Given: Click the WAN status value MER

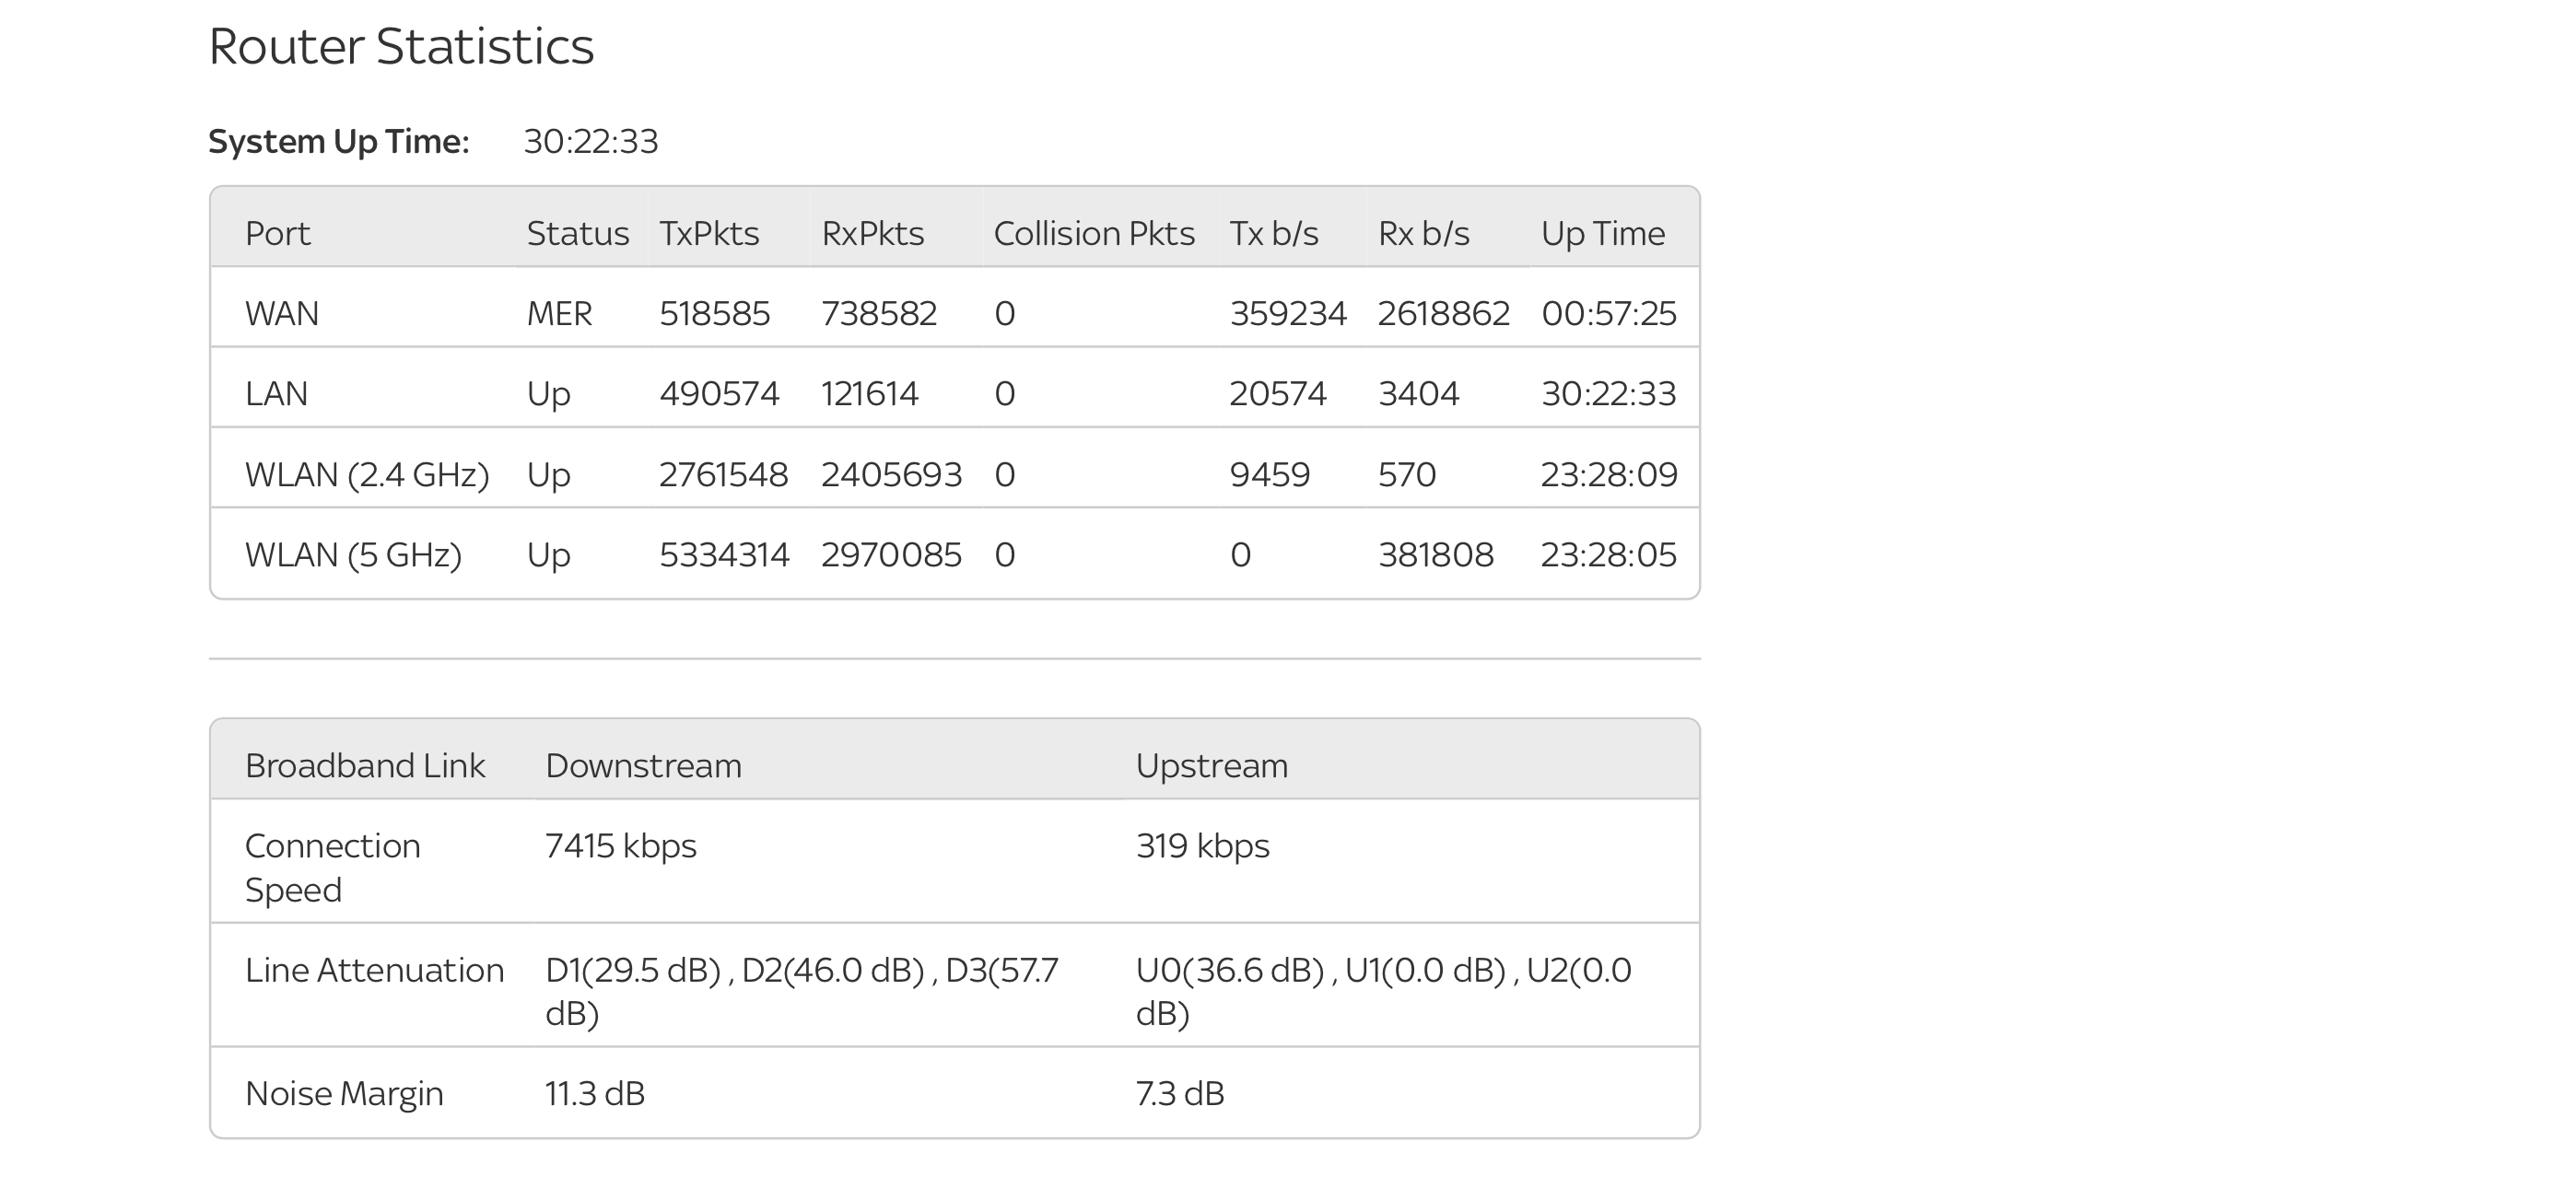Looking at the screenshot, I should click(x=559, y=314).
